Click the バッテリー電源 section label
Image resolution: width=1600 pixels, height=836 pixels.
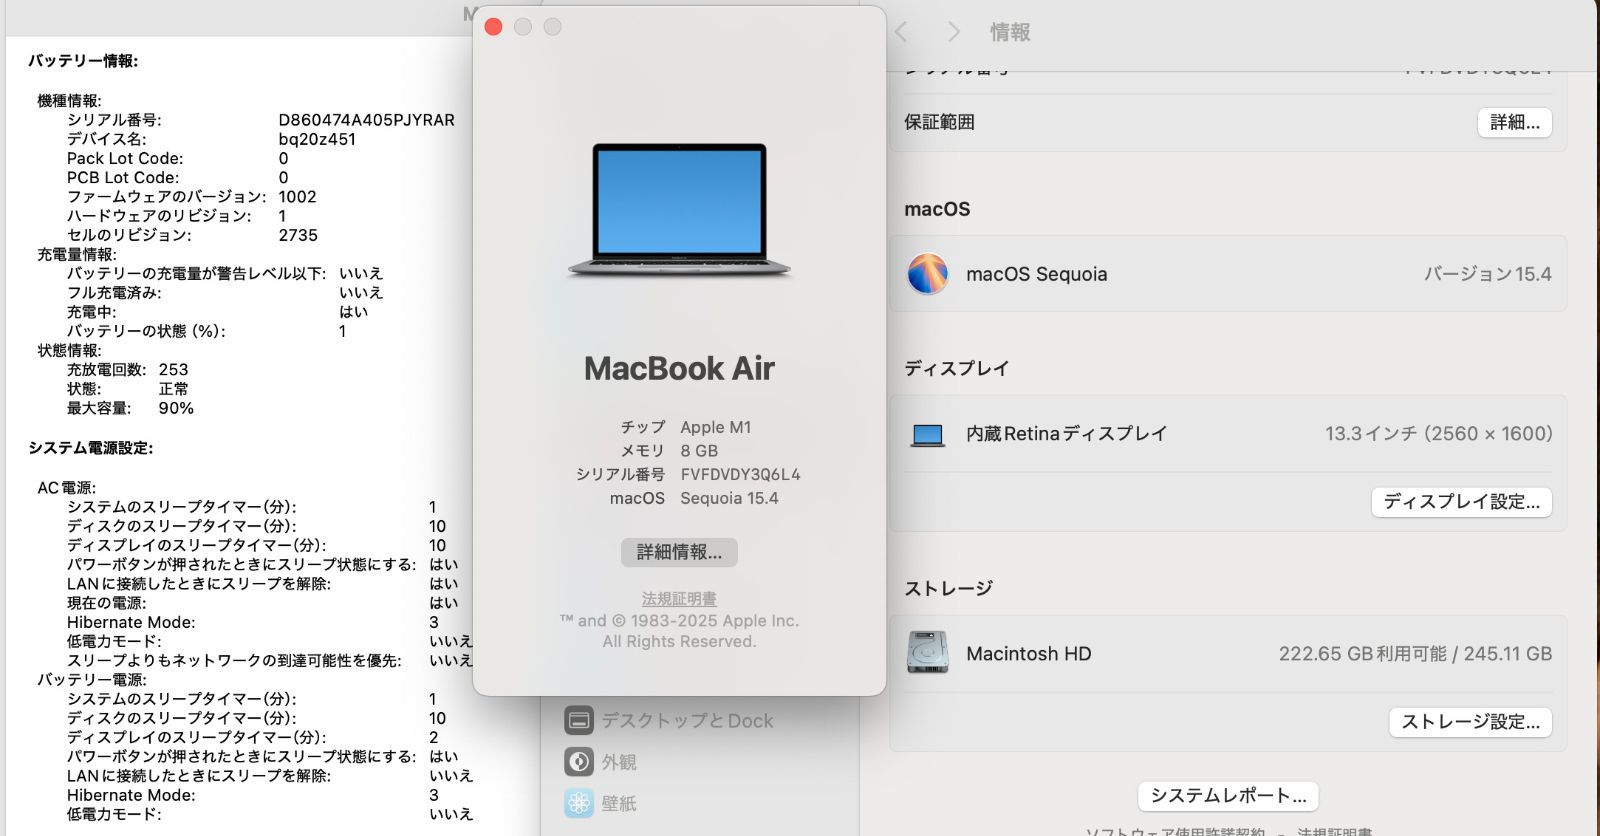[x=92, y=679]
